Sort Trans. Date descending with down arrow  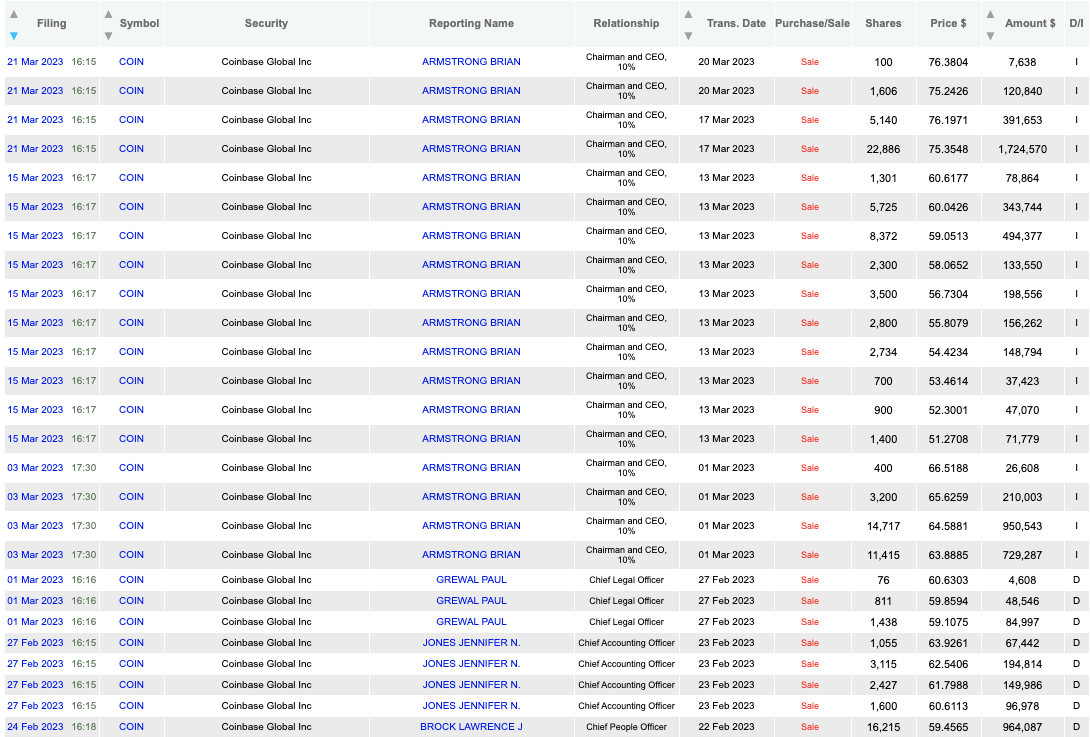[x=688, y=35]
